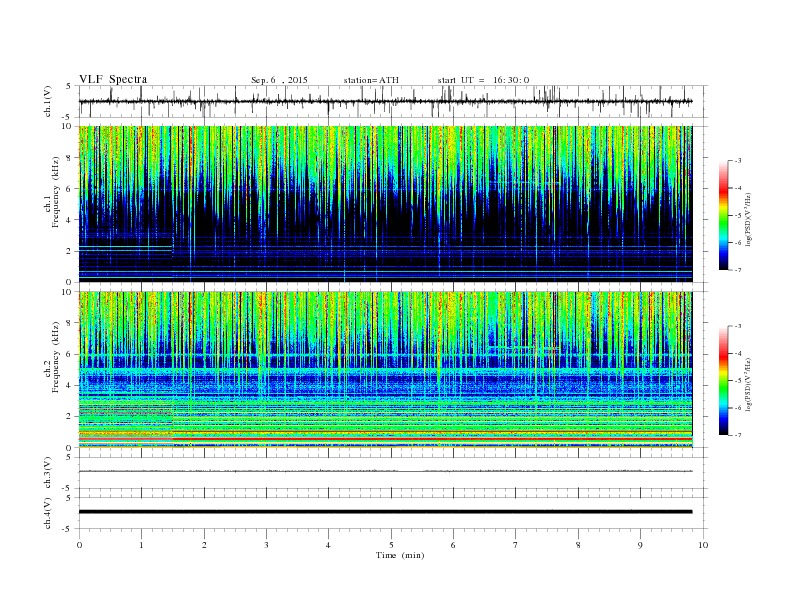Viewport: 792px width, 612px height.
Task: Click the "ch.4(V)" axis label
Action: 47,513
